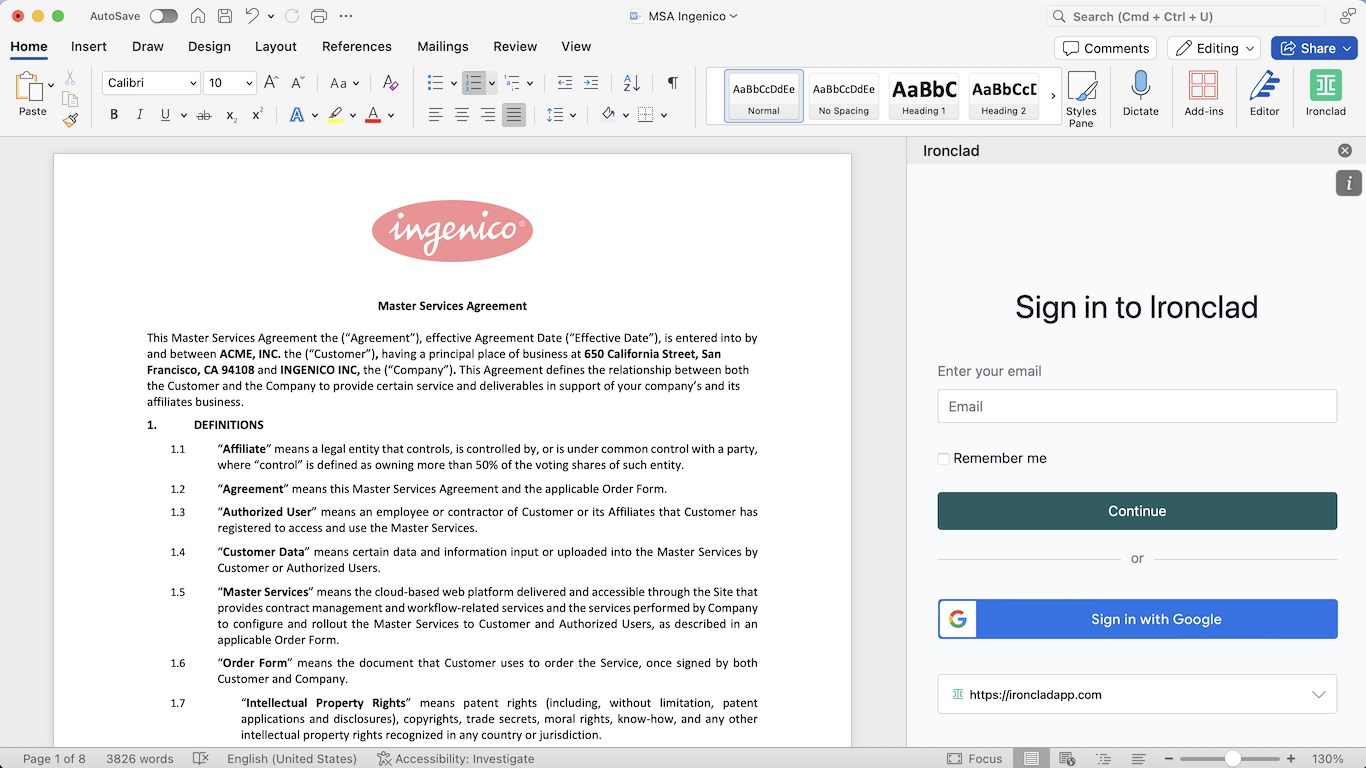
Task: Open the References tab
Action: click(x=357, y=46)
